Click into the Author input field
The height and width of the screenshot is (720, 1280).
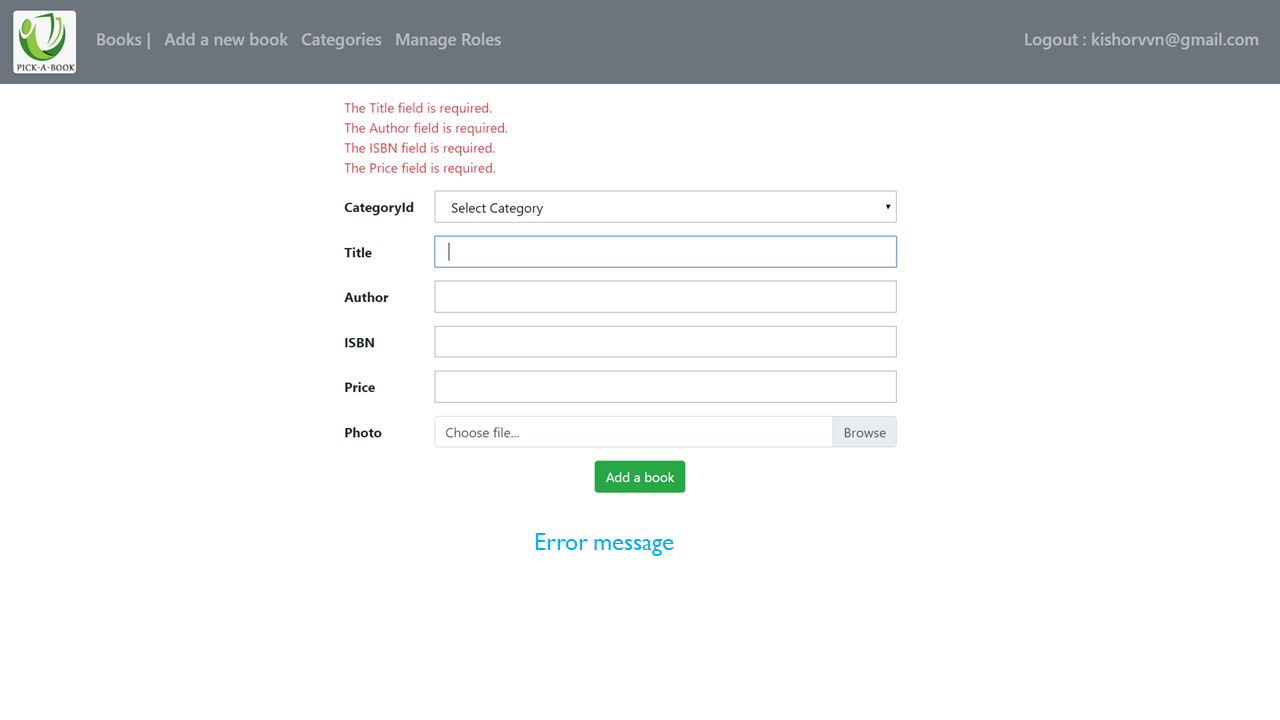coord(665,297)
